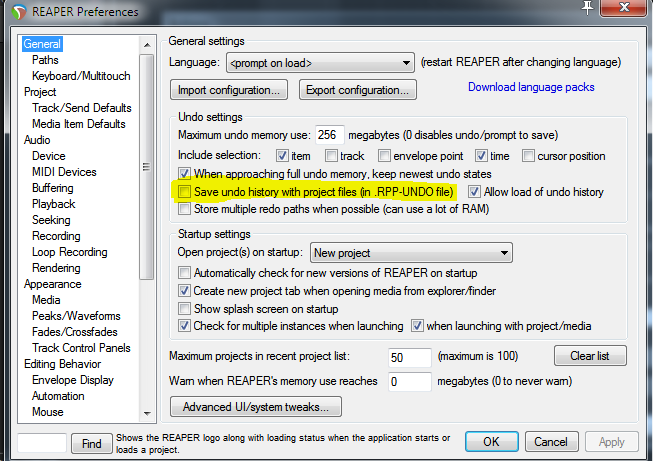653x461 pixels.
Task: Click the Apply button
Action: pos(611,441)
